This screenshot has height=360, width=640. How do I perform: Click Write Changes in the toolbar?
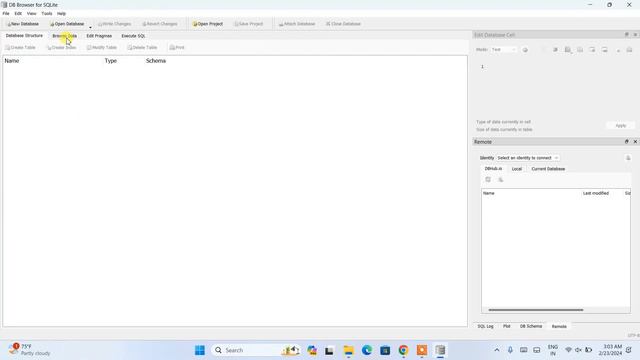(x=115, y=24)
